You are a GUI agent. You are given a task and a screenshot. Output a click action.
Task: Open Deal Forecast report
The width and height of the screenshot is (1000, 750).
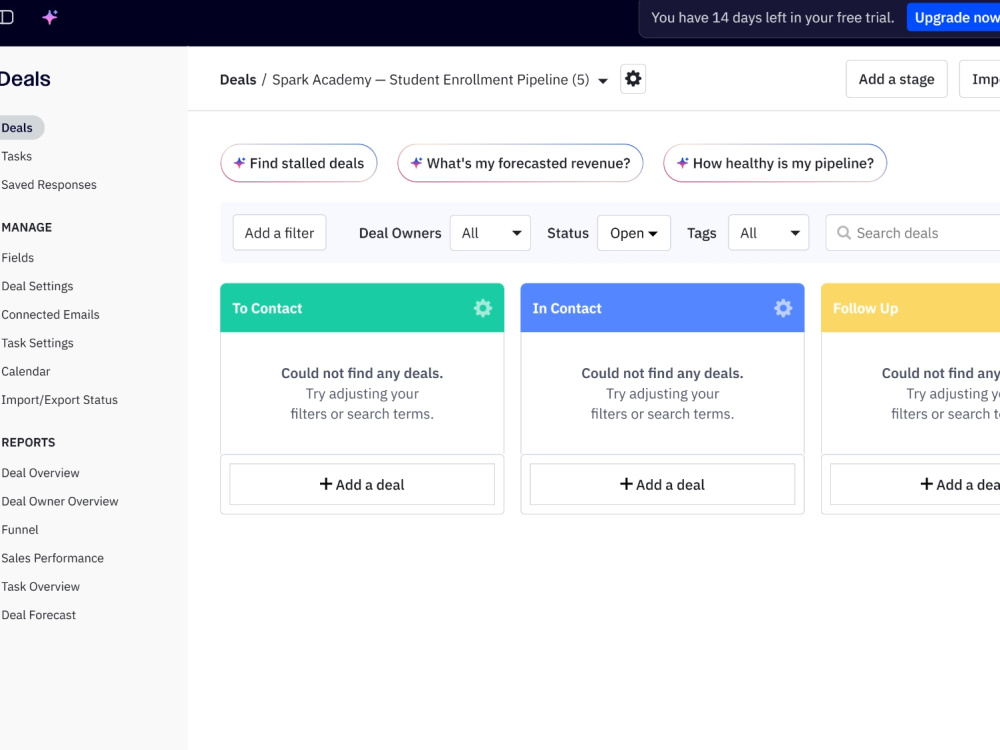click(x=38, y=615)
